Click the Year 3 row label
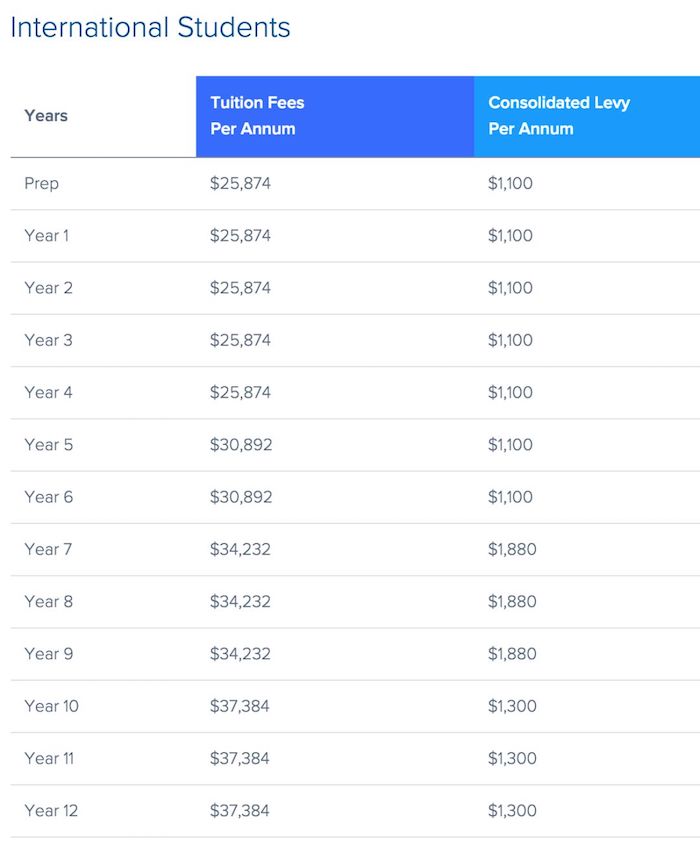700x846 pixels. tap(48, 340)
